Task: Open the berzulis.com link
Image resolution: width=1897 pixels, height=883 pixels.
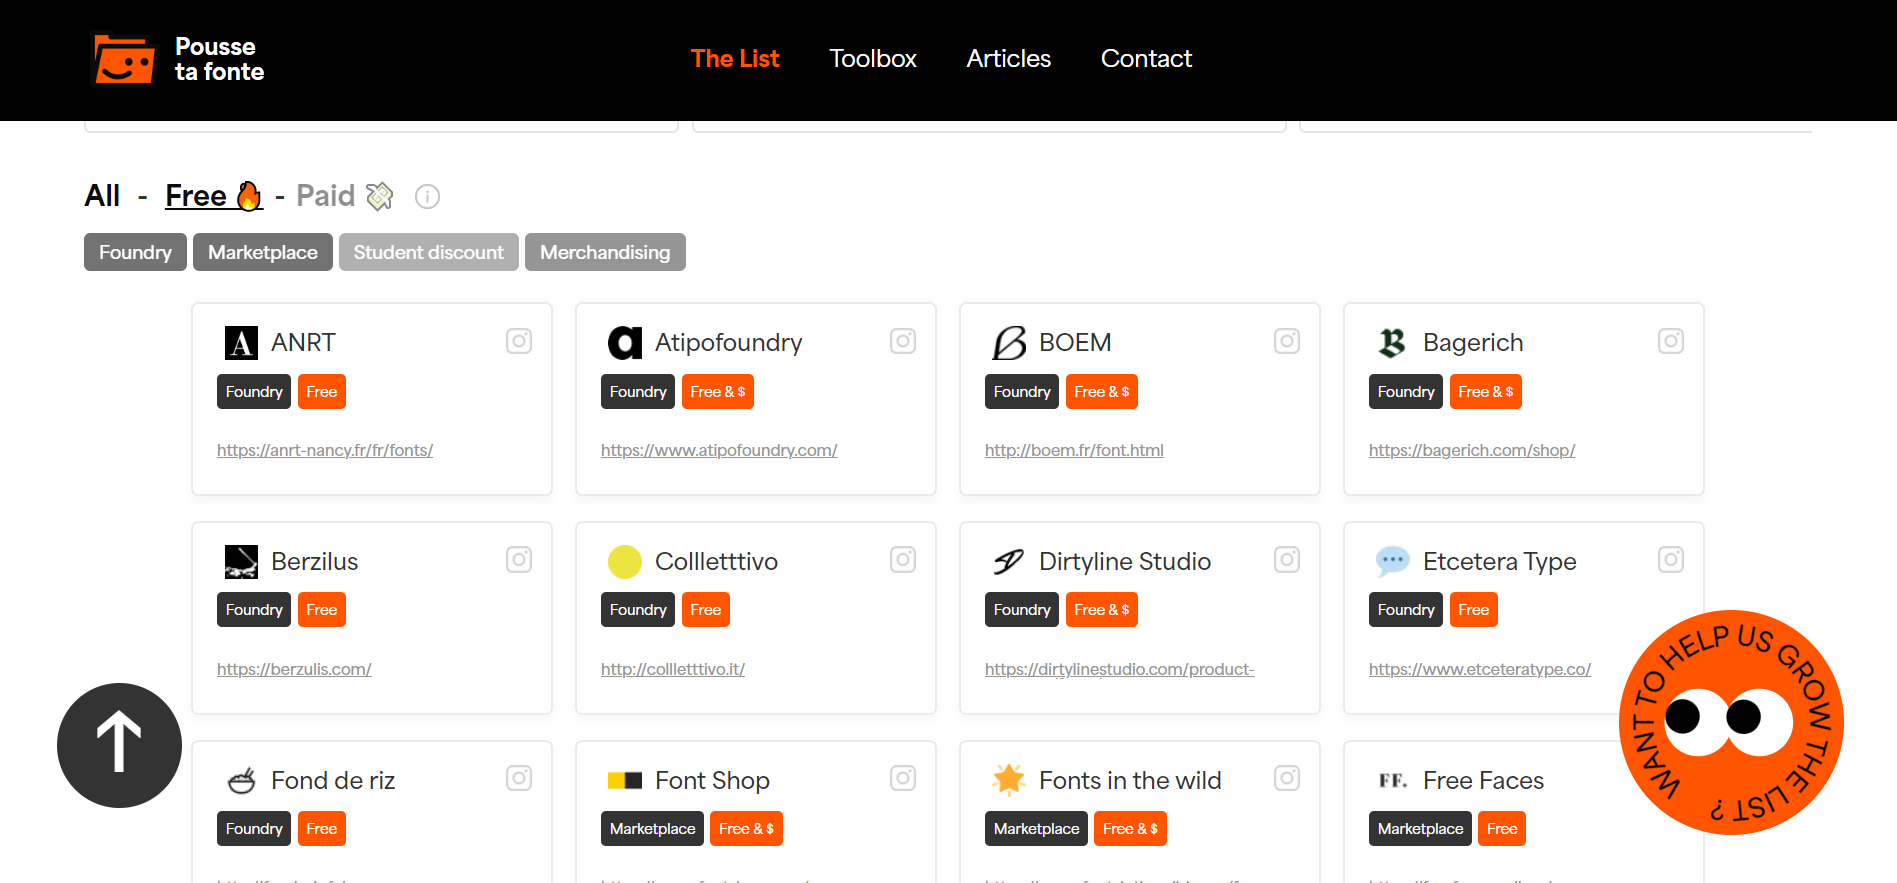Action: click(294, 669)
